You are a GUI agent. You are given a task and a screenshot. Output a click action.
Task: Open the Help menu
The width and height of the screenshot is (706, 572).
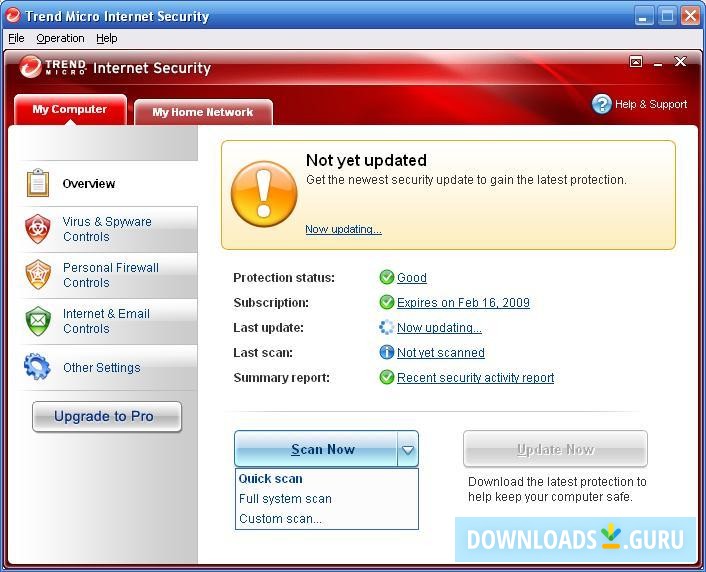(x=107, y=38)
